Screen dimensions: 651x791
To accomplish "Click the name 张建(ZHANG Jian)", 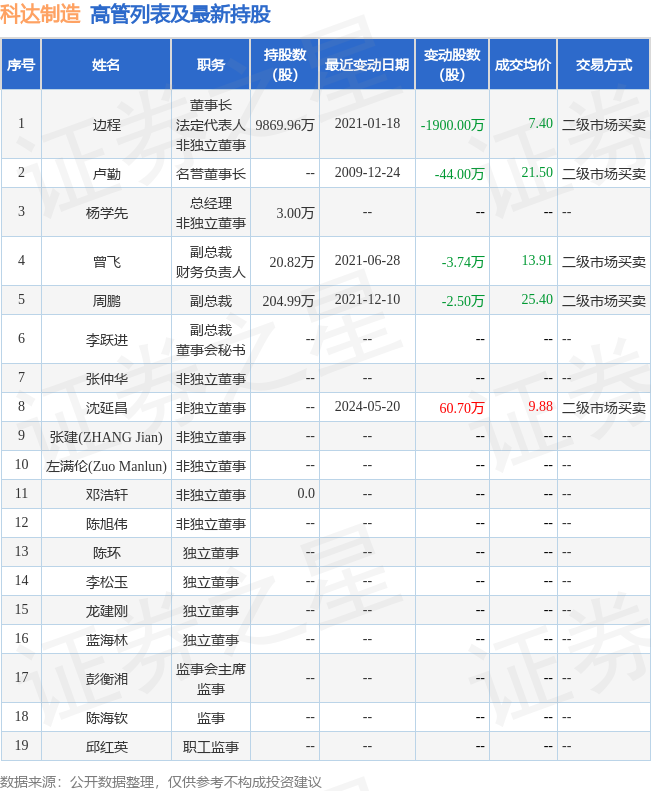I will 106,437.
